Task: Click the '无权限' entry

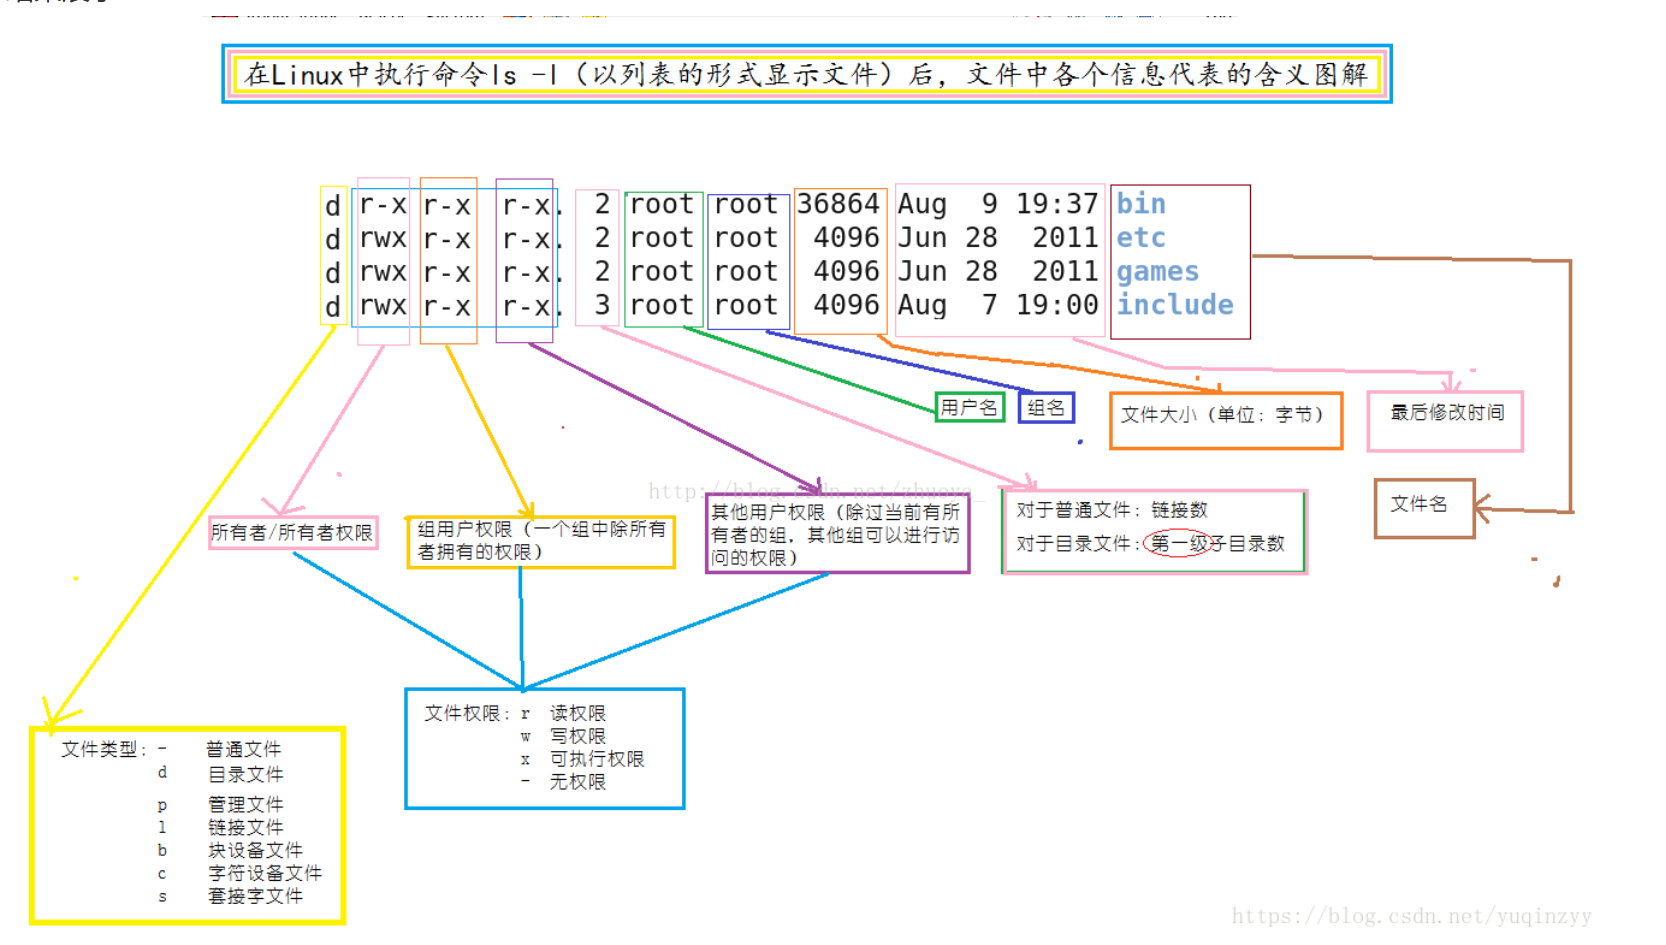Action: coord(578,782)
